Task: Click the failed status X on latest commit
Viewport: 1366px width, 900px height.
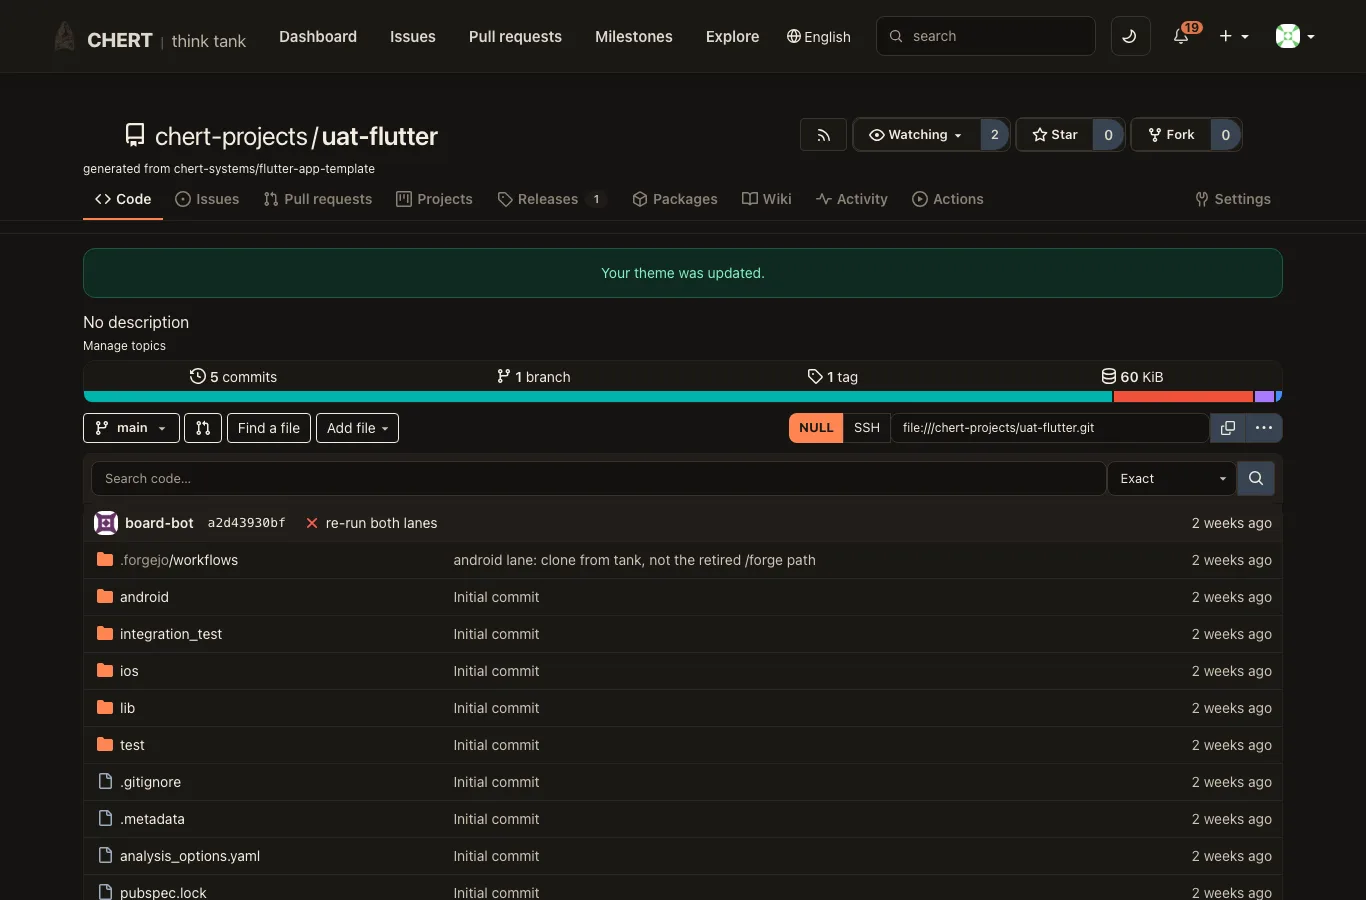Action: (x=312, y=523)
